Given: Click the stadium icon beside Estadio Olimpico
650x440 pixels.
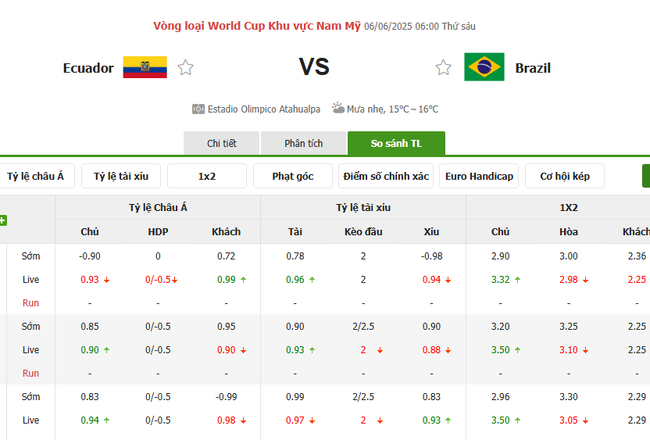Looking at the screenshot, I should coord(199,109).
